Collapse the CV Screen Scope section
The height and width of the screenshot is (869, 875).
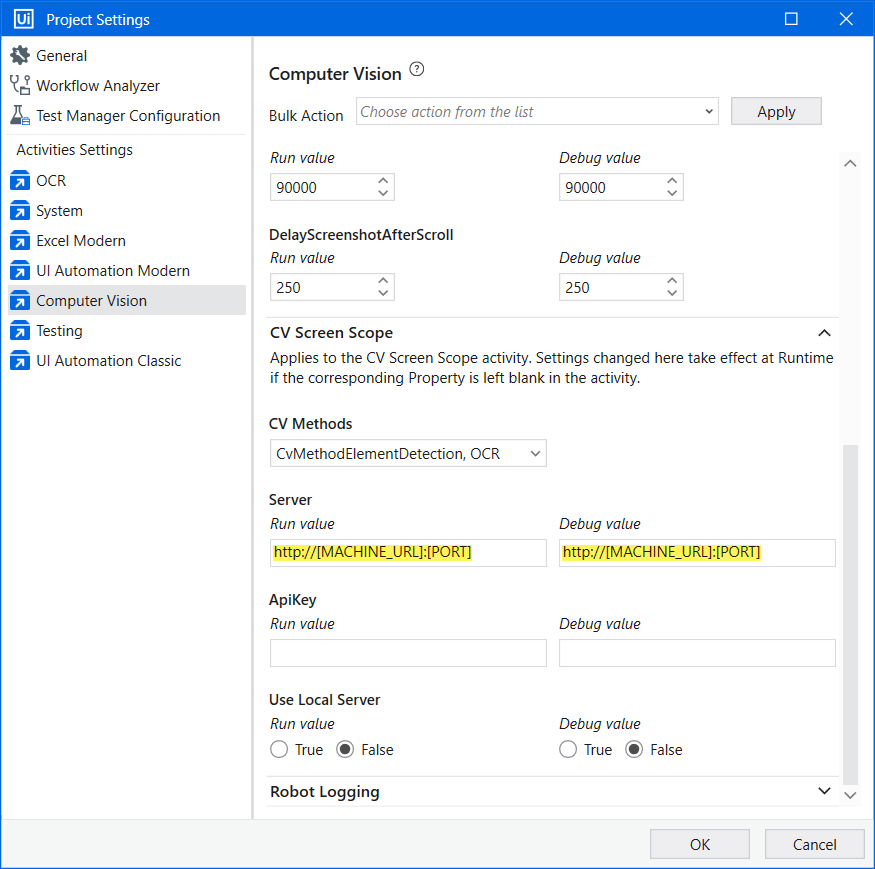[x=824, y=333]
